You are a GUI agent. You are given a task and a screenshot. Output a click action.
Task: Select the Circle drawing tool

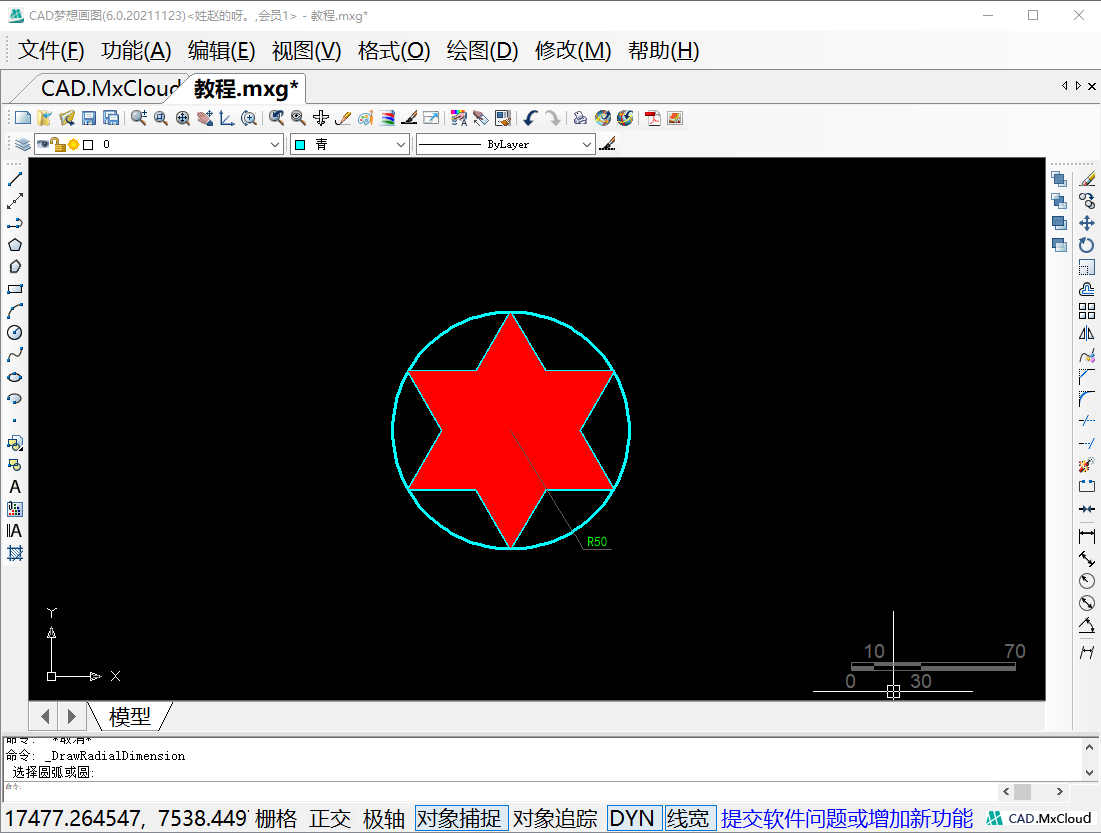(15, 333)
